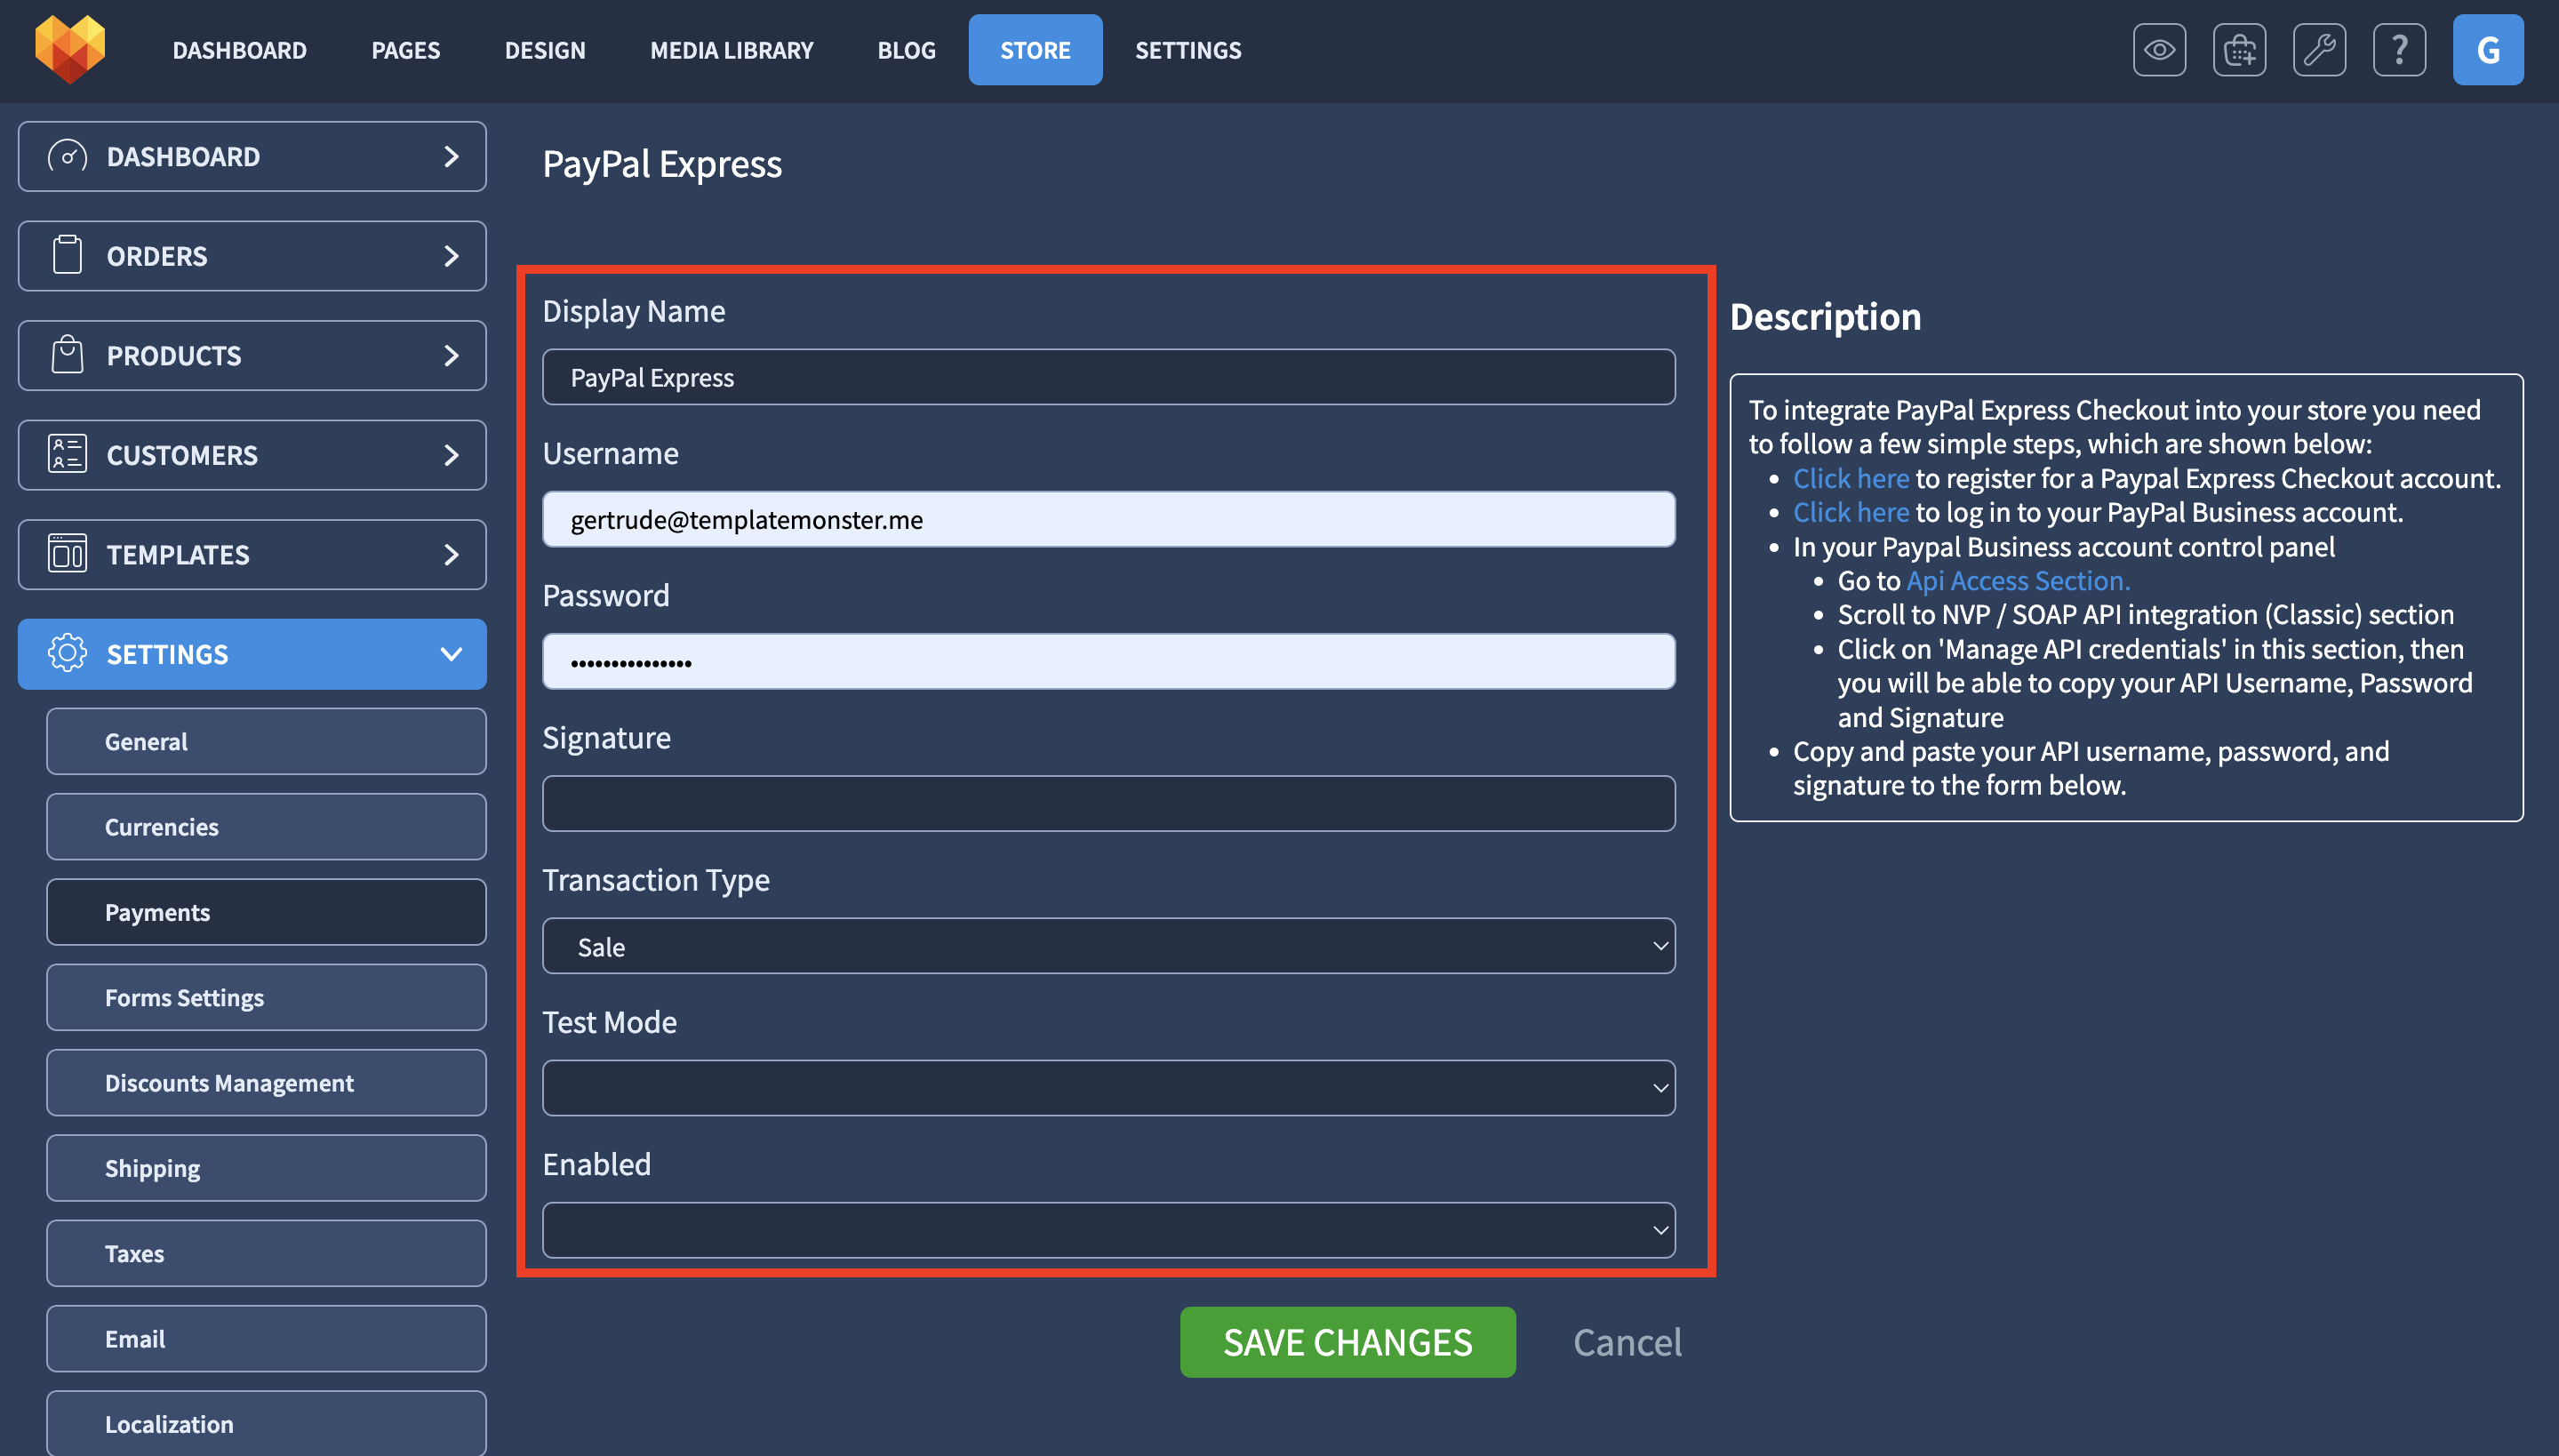Image resolution: width=2559 pixels, height=1456 pixels.
Task: Focus the Username input field
Action: tap(1108, 519)
